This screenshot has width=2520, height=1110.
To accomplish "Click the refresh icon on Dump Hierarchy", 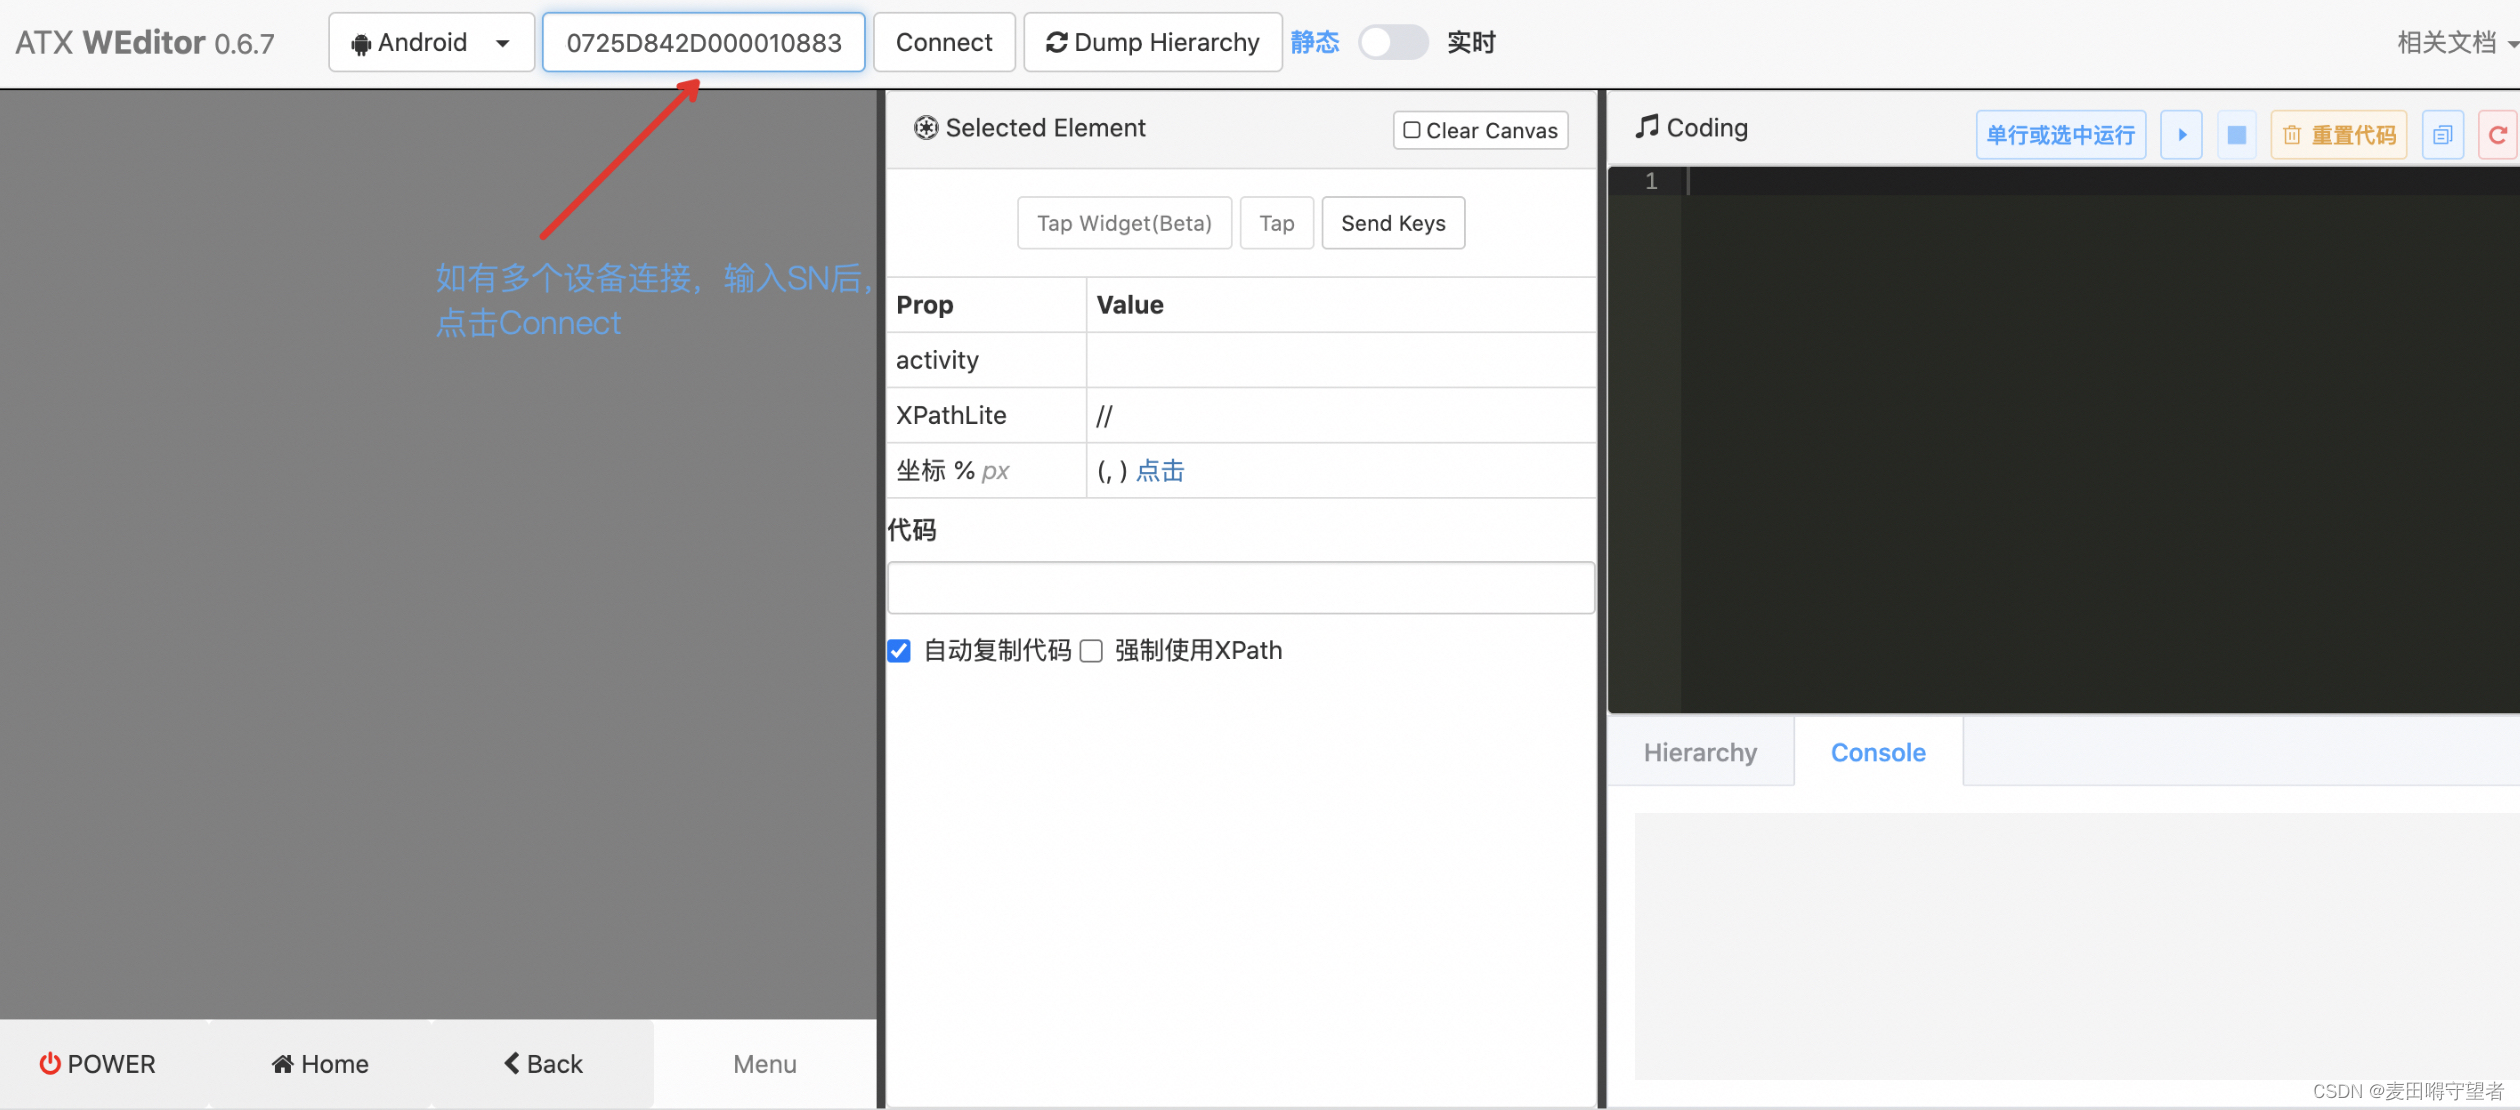I will [x=1057, y=42].
